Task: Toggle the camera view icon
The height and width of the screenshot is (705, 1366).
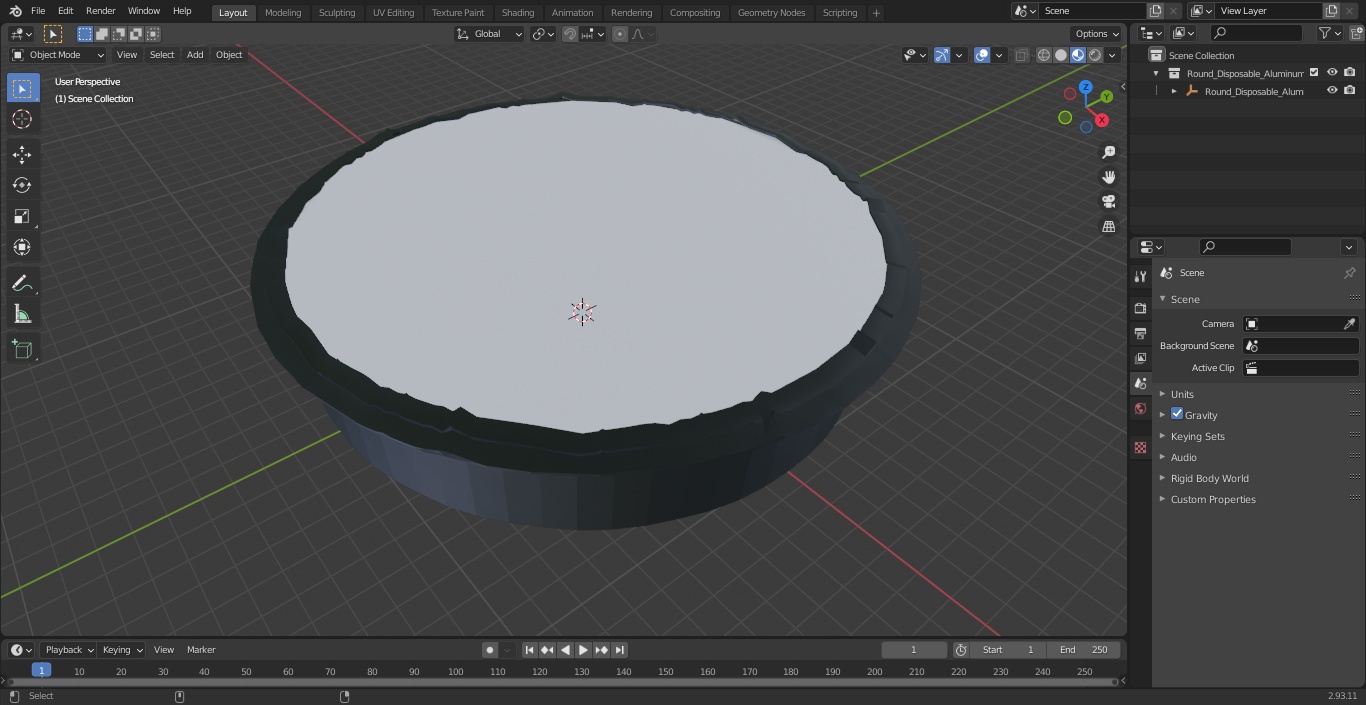Action: click(1108, 201)
